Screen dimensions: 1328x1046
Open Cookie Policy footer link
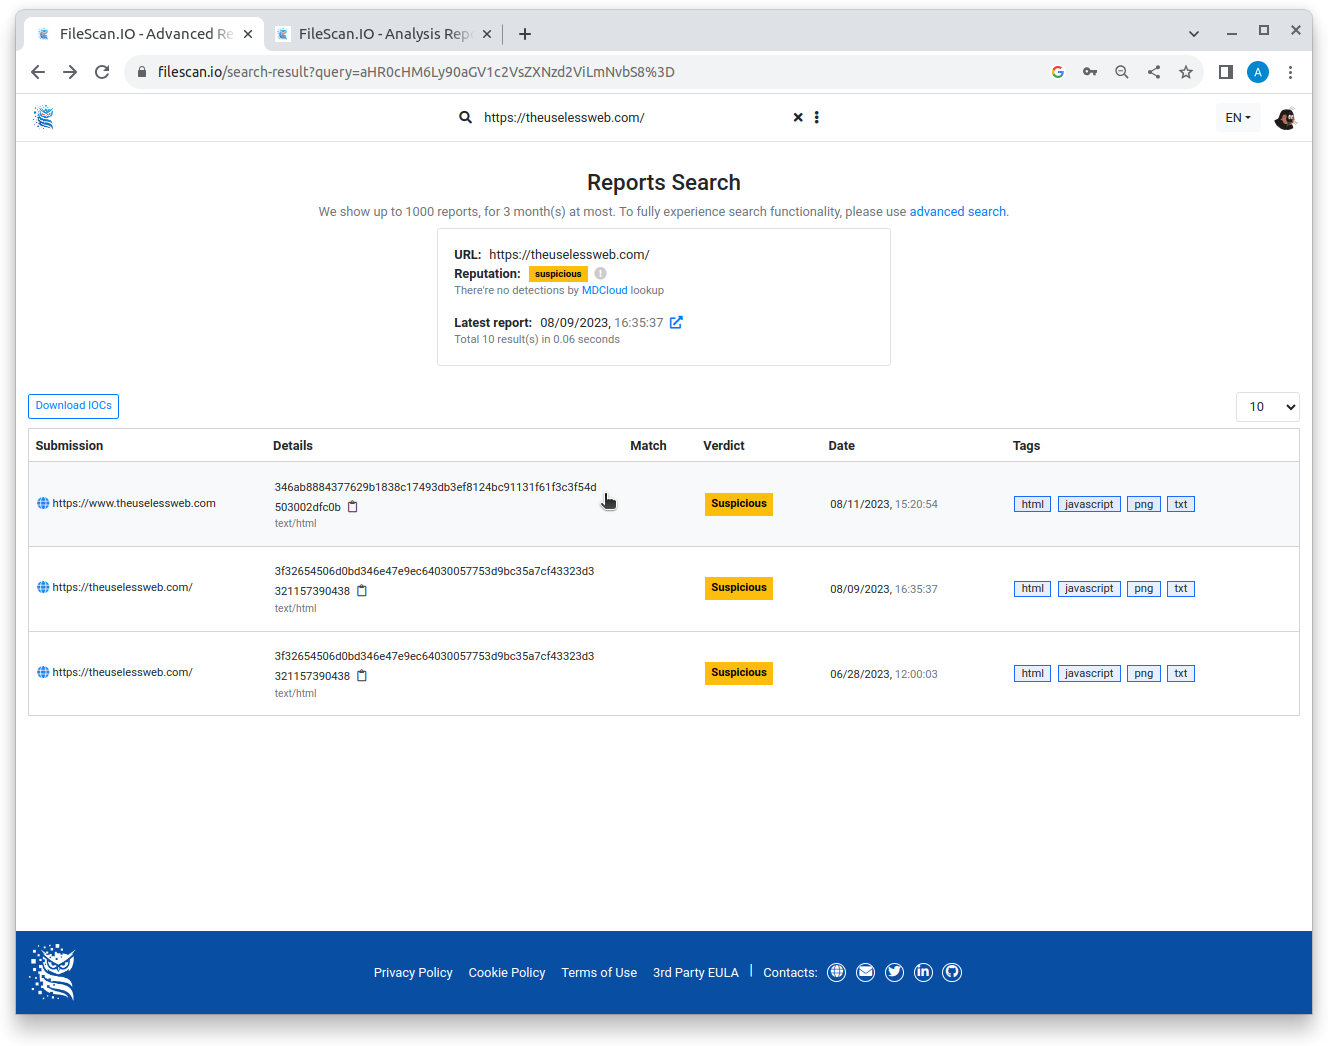pyautogui.click(x=507, y=972)
